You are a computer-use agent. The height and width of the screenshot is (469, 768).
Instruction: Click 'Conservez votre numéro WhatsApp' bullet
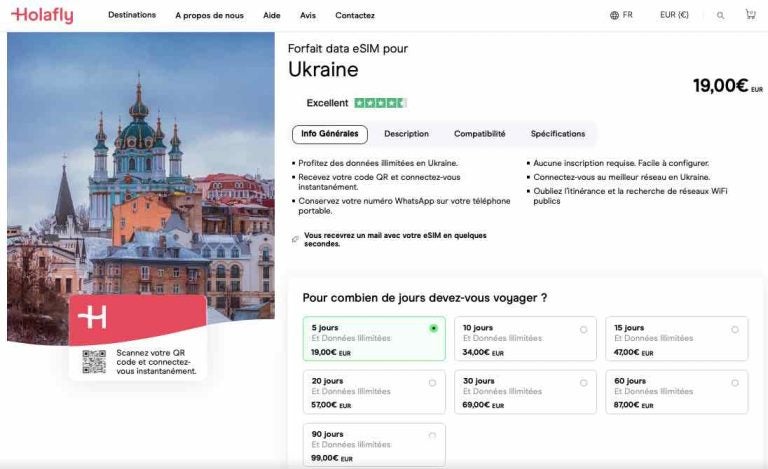click(x=404, y=206)
